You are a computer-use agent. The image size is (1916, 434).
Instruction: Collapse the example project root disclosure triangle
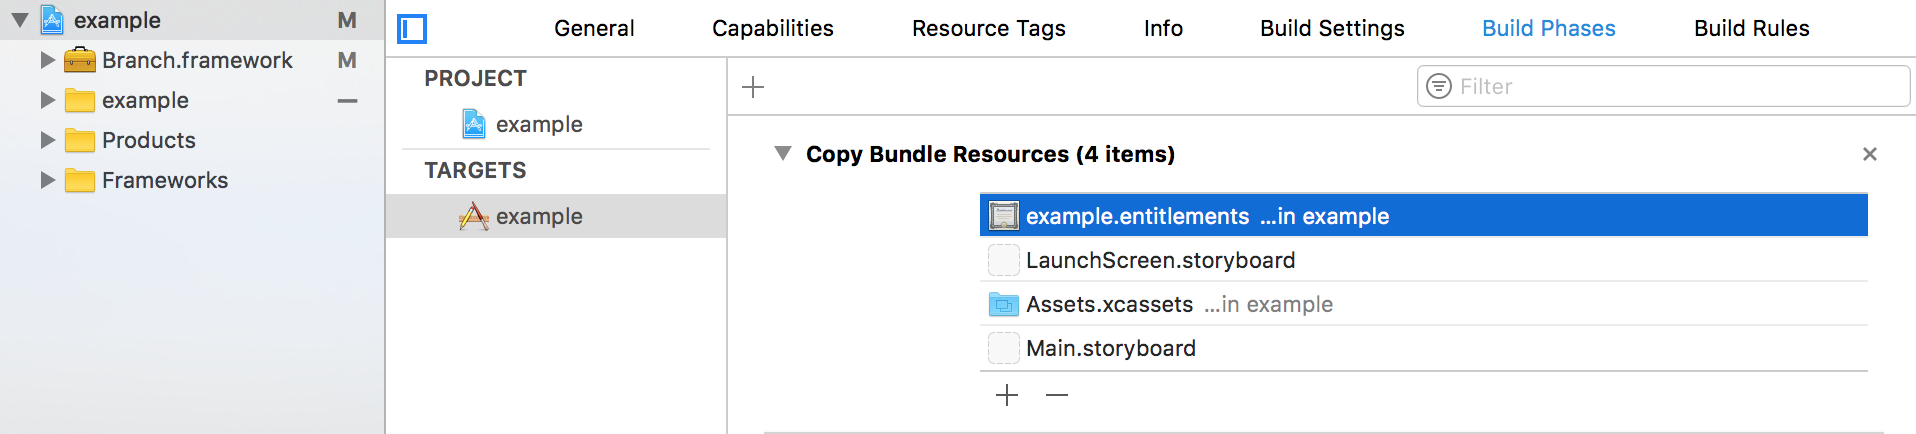19,20
